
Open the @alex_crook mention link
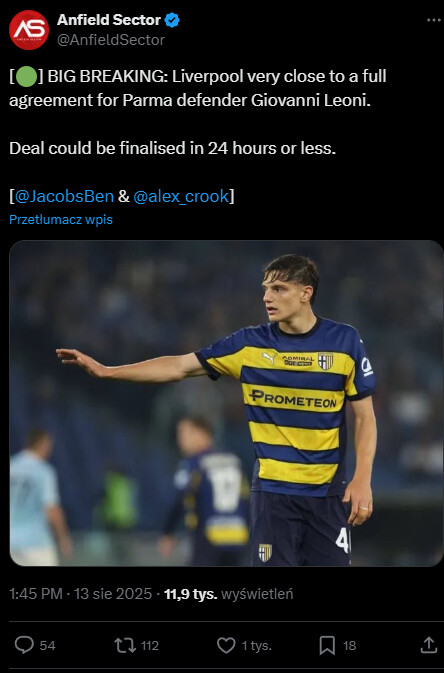[181, 196]
